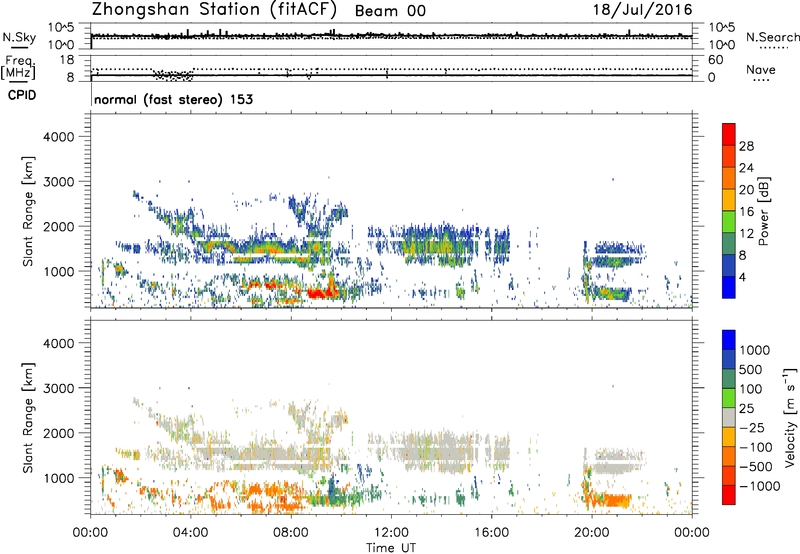Click the "Slant Range [km]" label of the power panel

coord(28,211)
